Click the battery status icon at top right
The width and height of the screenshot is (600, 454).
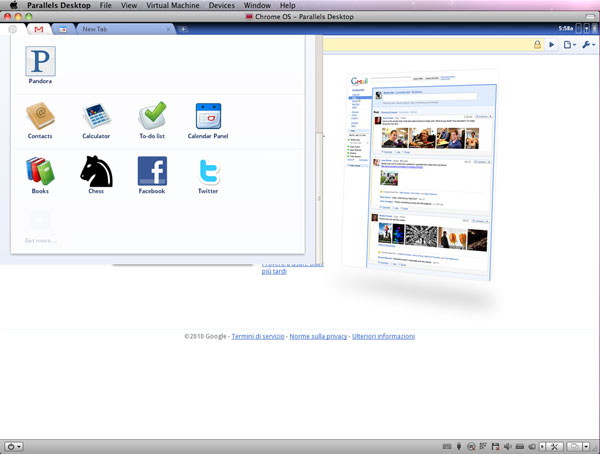pos(594,28)
